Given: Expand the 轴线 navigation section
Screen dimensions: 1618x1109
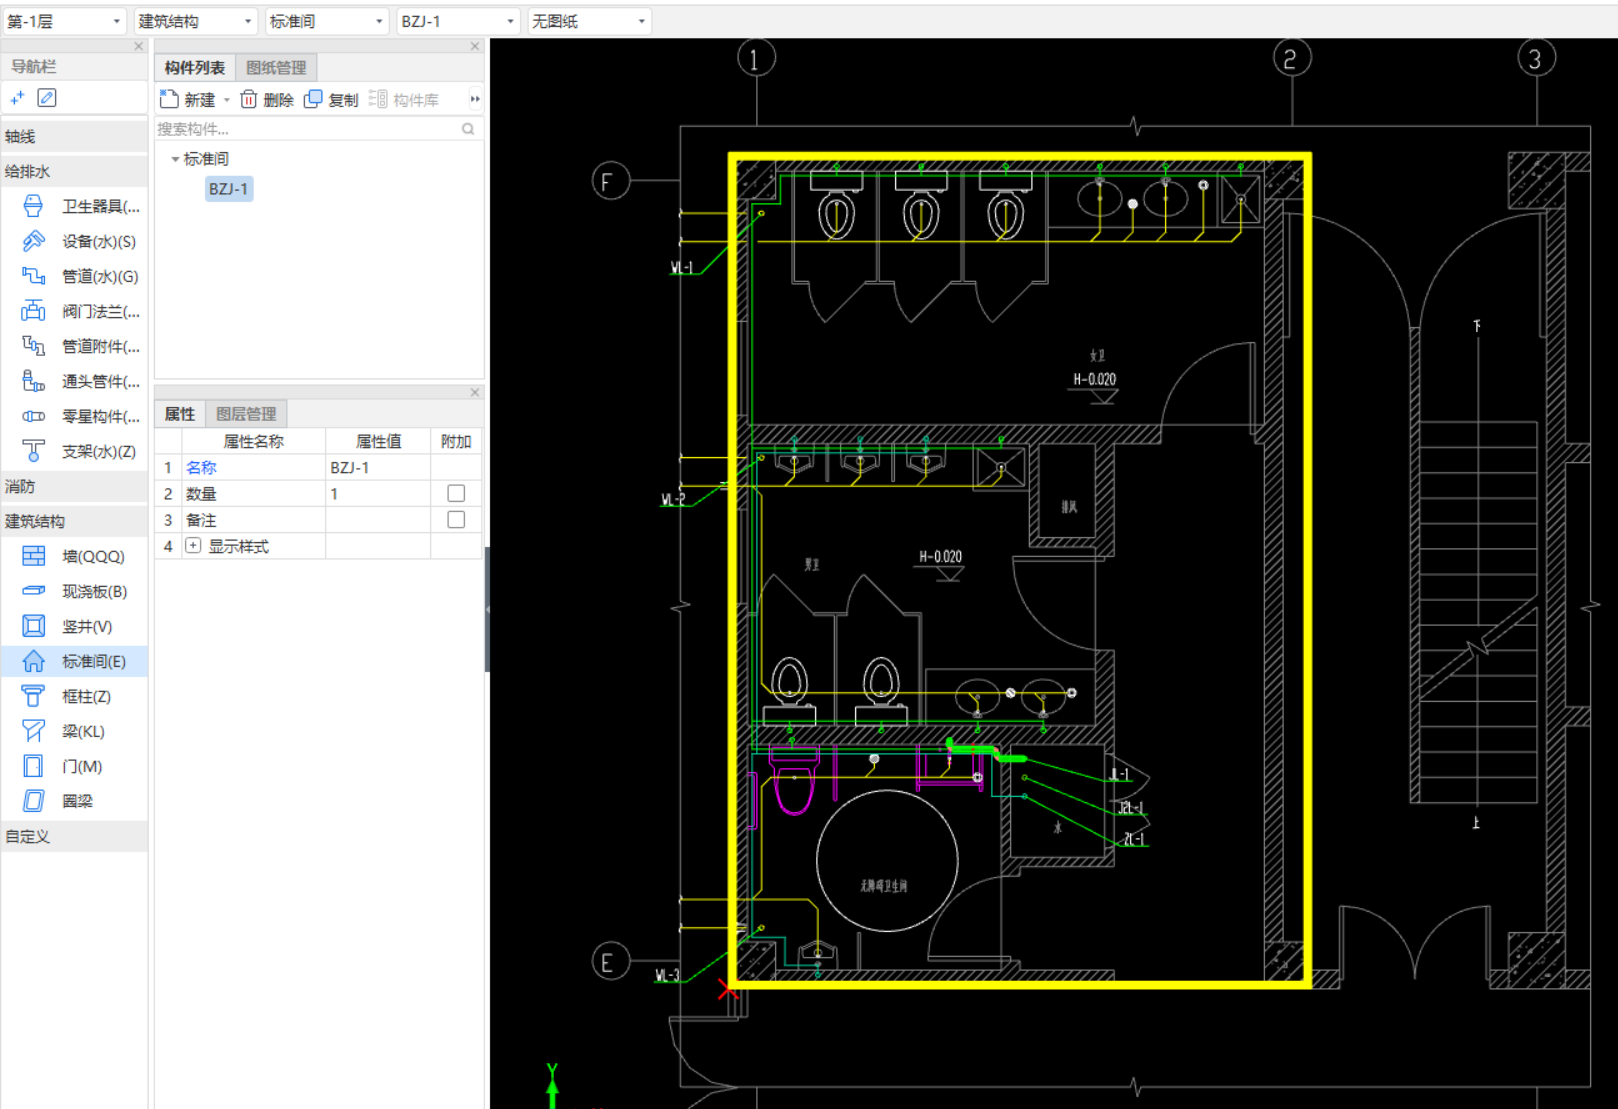Looking at the screenshot, I should [x=75, y=136].
